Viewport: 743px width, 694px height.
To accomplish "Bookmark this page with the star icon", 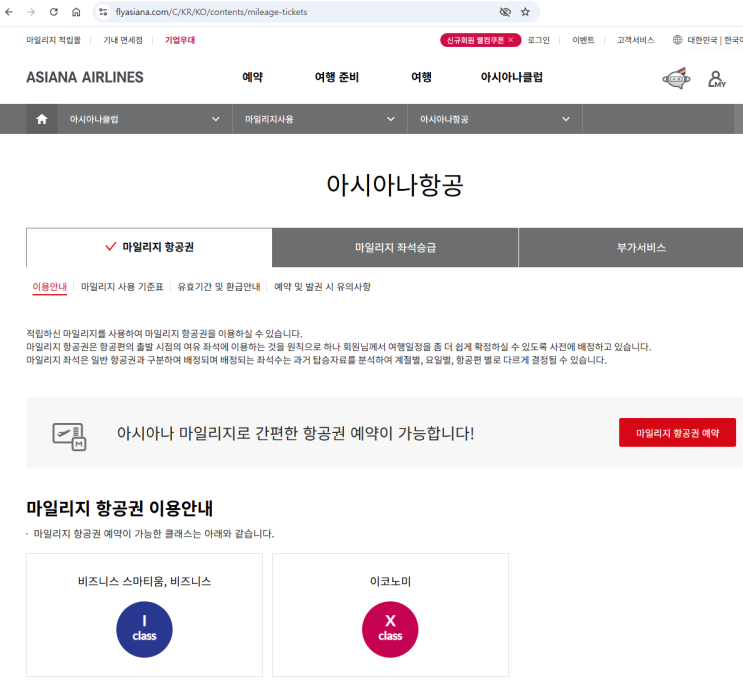I will (525, 12).
